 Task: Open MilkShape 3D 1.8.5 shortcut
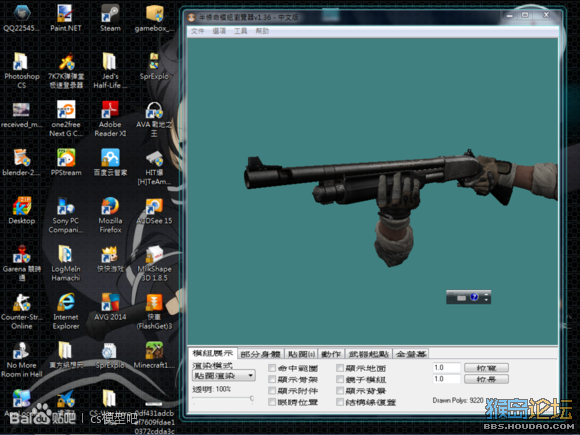tap(154, 263)
